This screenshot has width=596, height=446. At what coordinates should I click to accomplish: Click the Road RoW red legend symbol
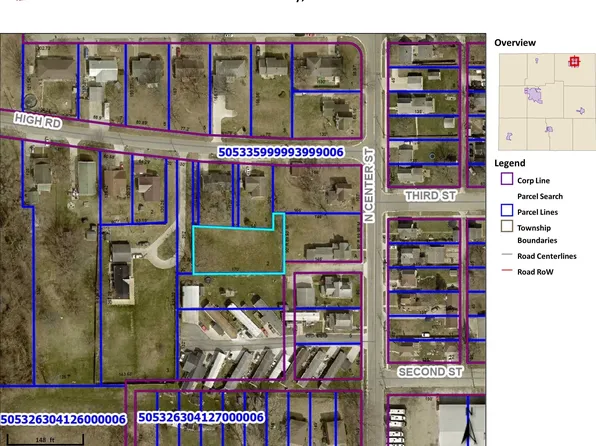pos(507,270)
